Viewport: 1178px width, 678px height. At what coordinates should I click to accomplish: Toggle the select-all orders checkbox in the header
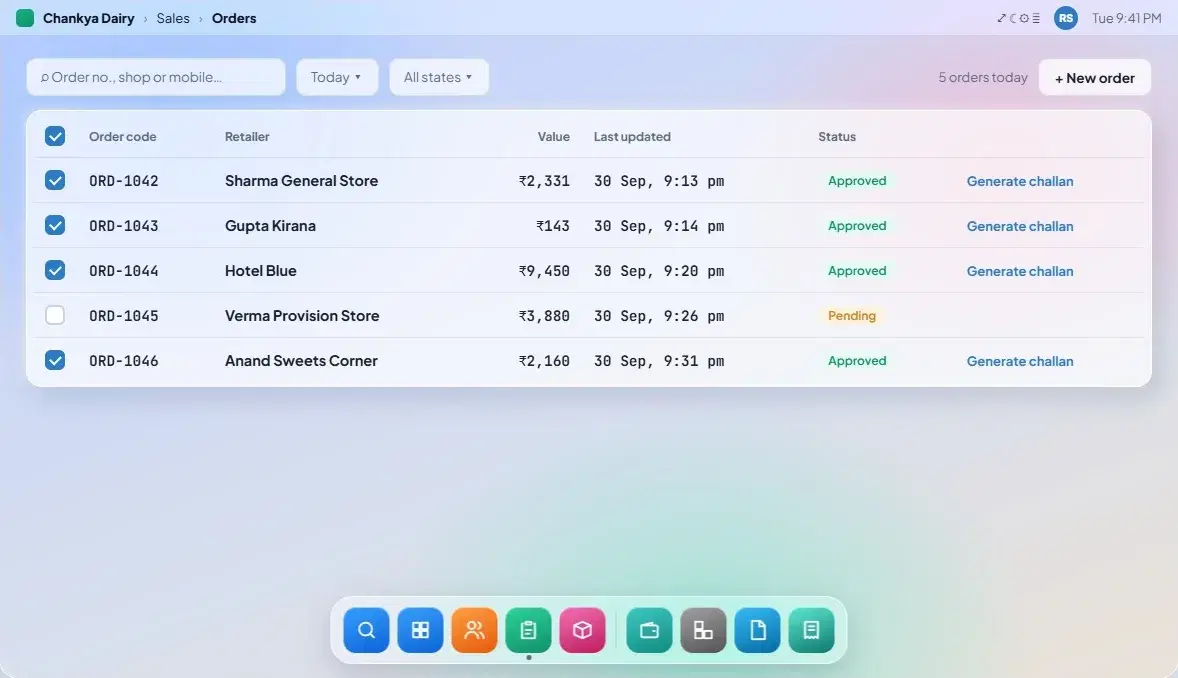(55, 136)
